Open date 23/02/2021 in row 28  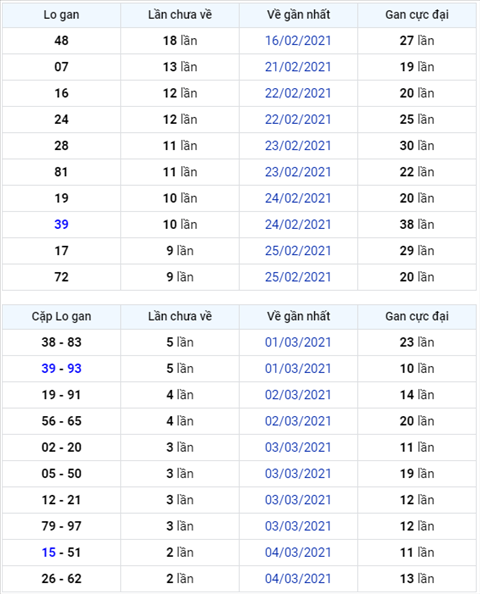pos(298,146)
